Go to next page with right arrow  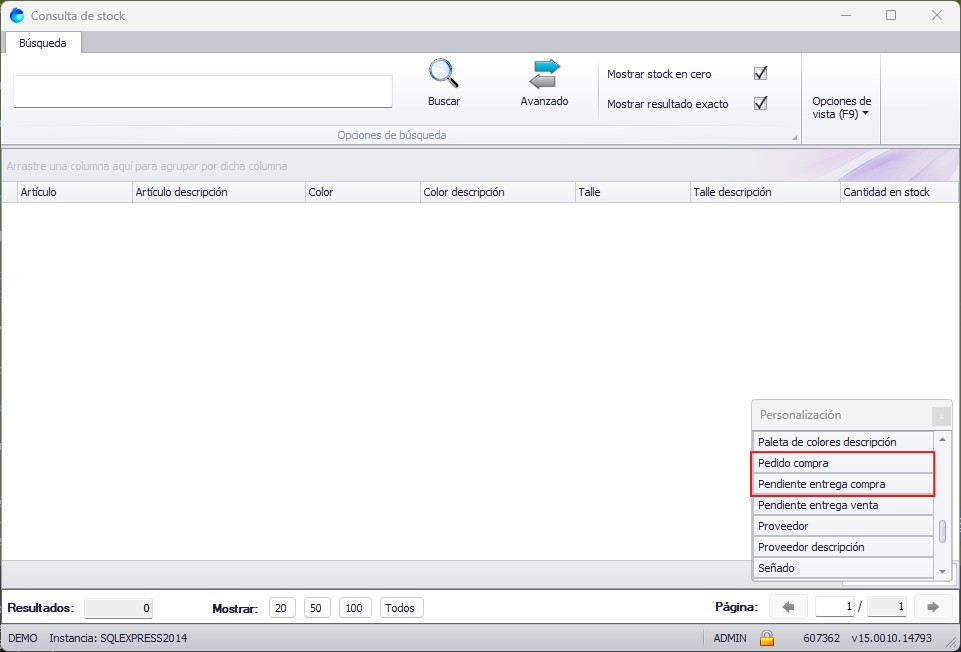tap(932, 607)
